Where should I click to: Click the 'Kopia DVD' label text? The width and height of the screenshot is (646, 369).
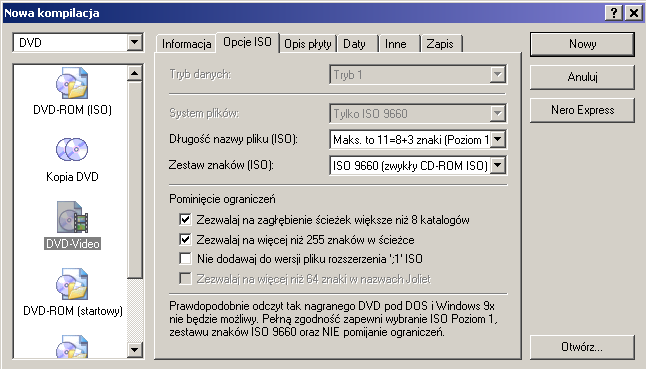(72, 177)
